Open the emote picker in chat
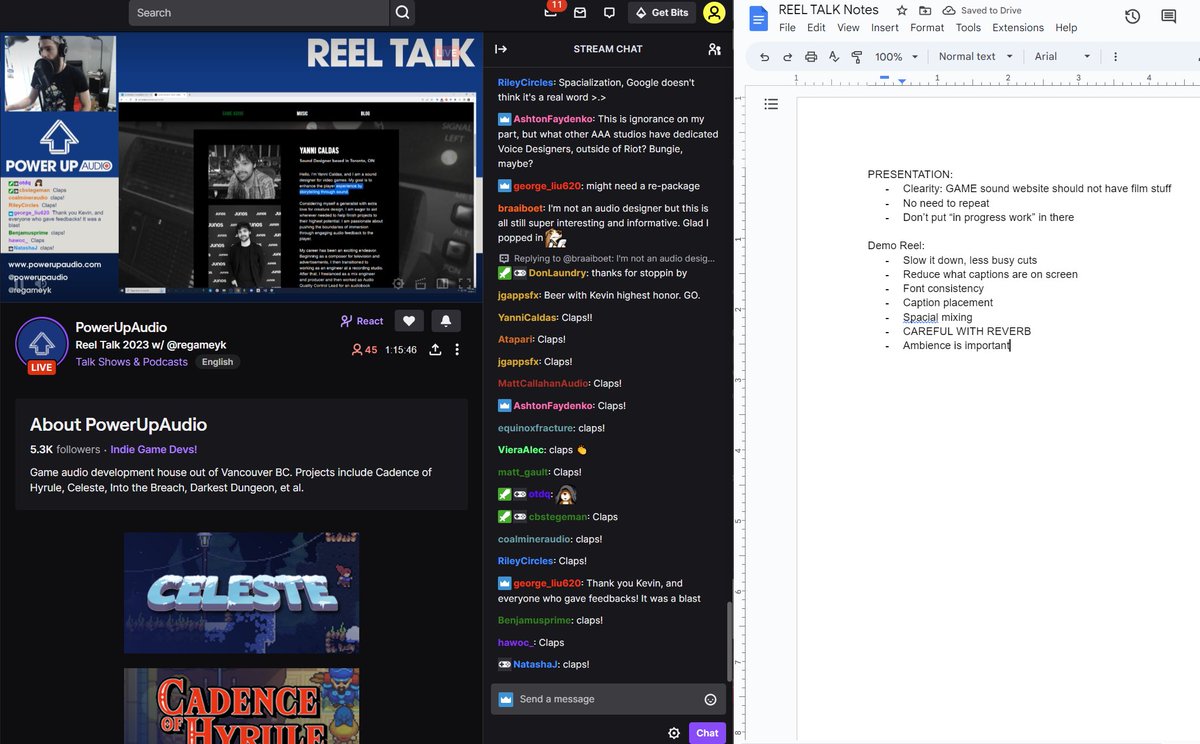The image size is (1200, 744). pyautogui.click(x=710, y=699)
